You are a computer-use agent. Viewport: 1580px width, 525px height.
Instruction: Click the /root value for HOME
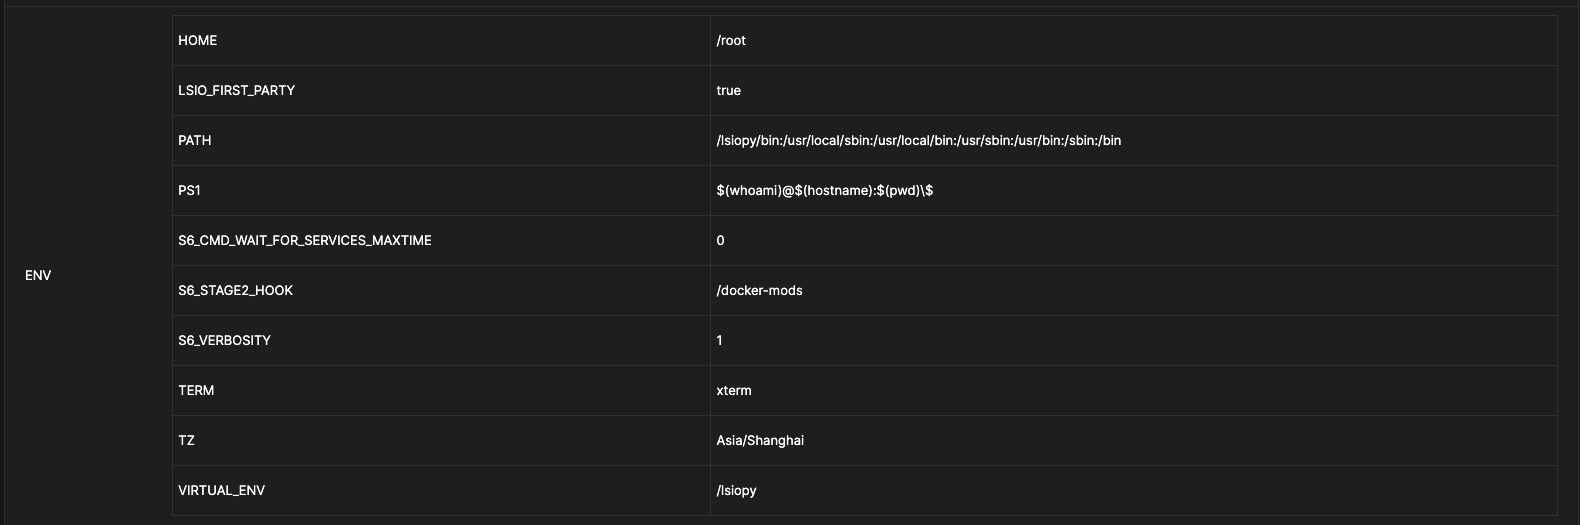tap(731, 41)
